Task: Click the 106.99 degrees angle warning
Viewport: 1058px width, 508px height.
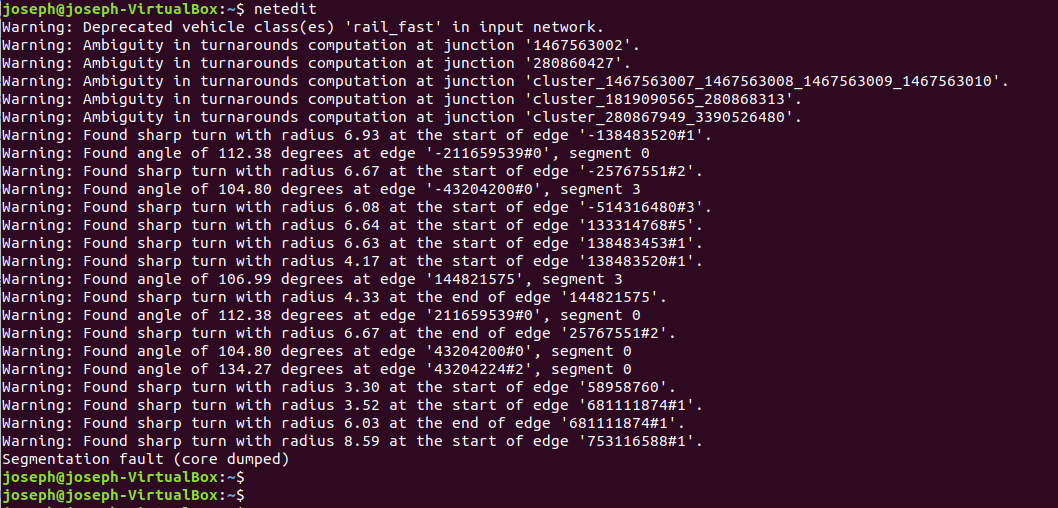Action: click(x=311, y=279)
